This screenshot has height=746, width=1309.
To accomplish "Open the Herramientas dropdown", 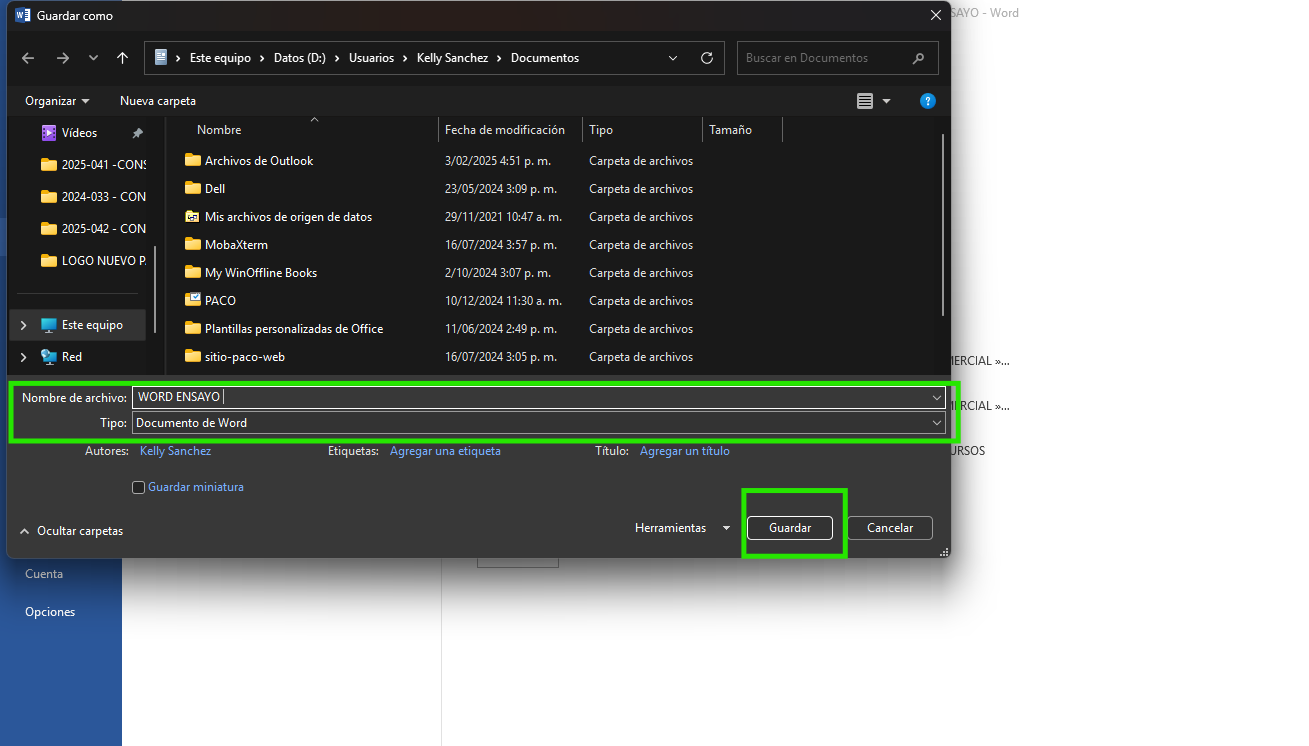I will click(x=682, y=528).
